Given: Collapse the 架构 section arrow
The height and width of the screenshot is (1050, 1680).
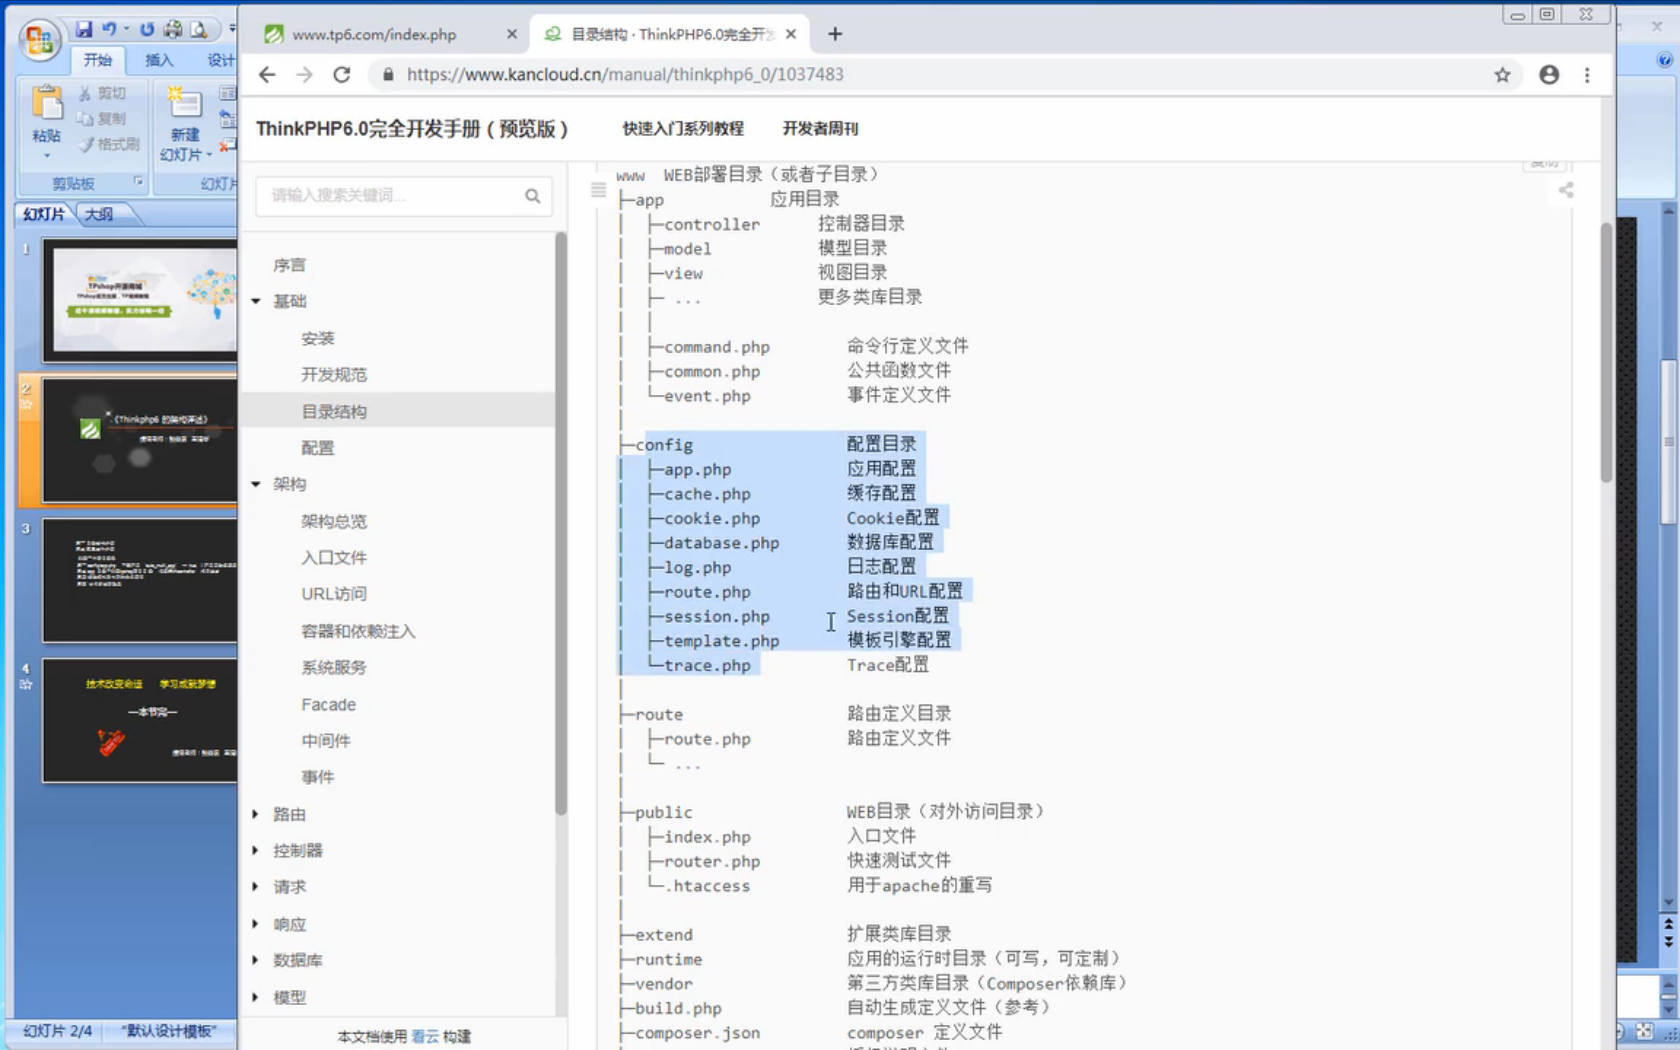Looking at the screenshot, I should [256, 484].
